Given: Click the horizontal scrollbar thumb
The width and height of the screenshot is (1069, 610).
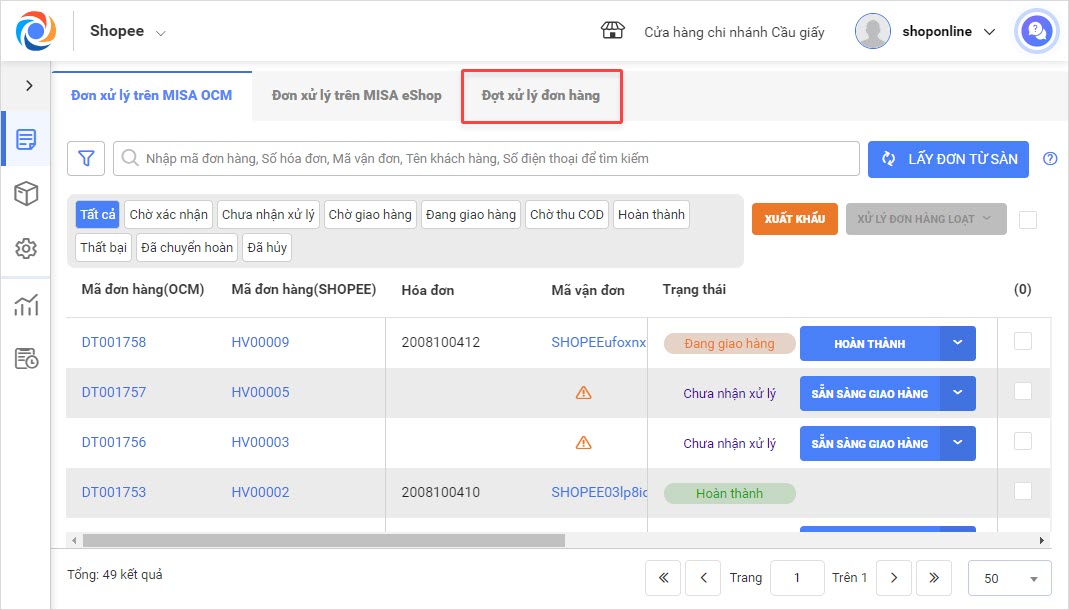Looking at the screenshot, I should [324, 540].
